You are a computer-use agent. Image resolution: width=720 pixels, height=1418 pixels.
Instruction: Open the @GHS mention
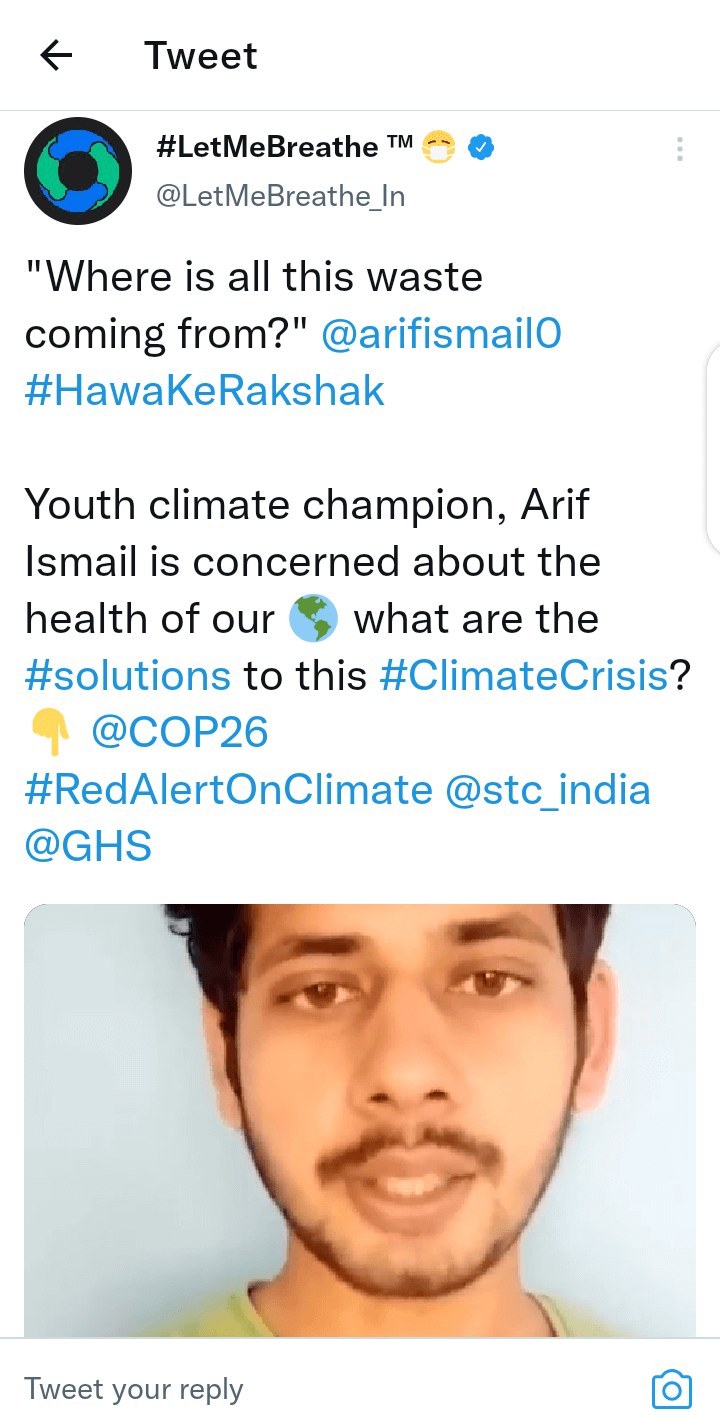88,848
